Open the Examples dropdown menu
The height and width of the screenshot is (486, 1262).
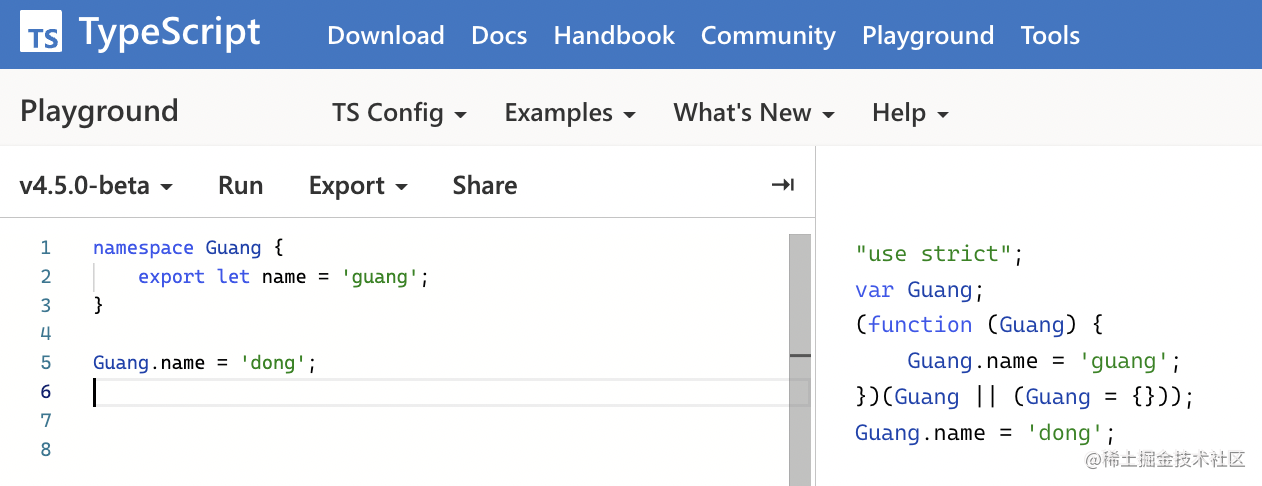[x=570, y=113]
